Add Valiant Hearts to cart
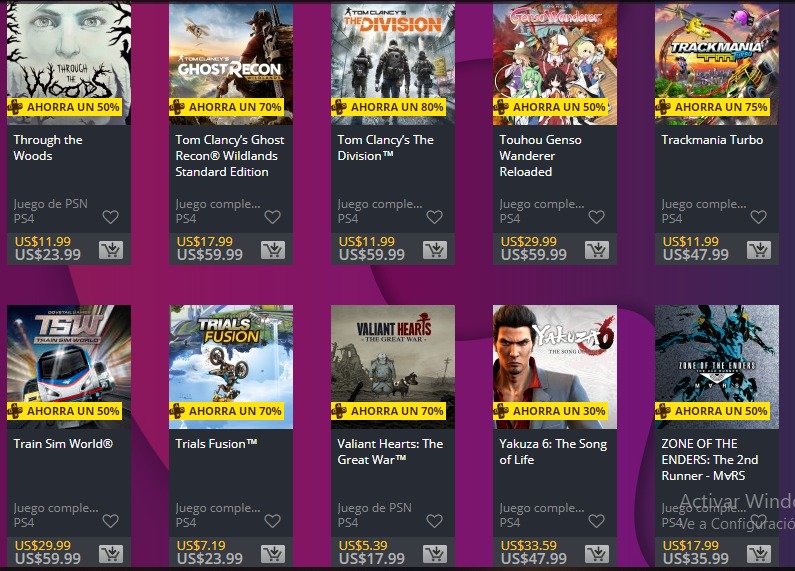Viewport: 795px width, 571px height. 435,554
